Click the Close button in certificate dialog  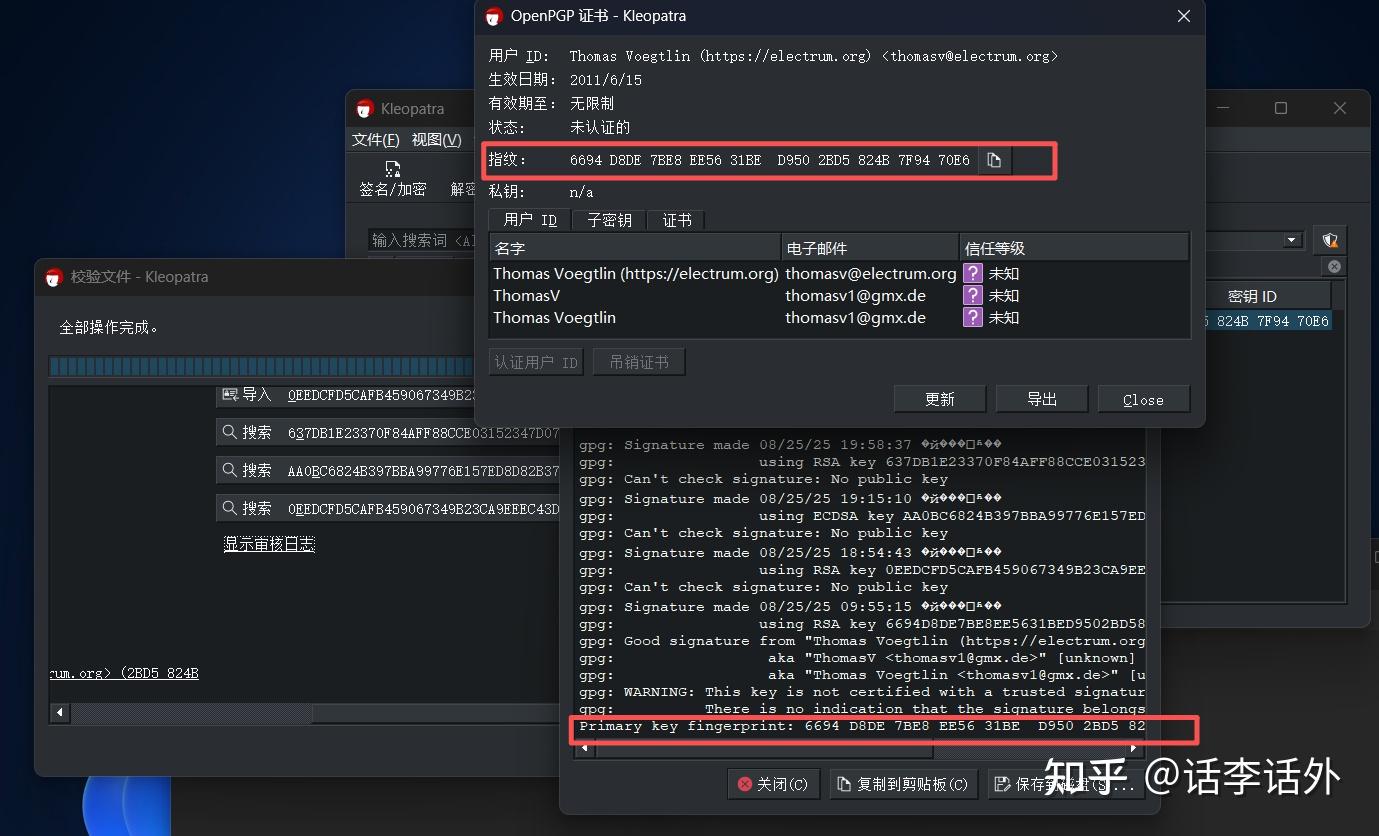point(1143,399)
